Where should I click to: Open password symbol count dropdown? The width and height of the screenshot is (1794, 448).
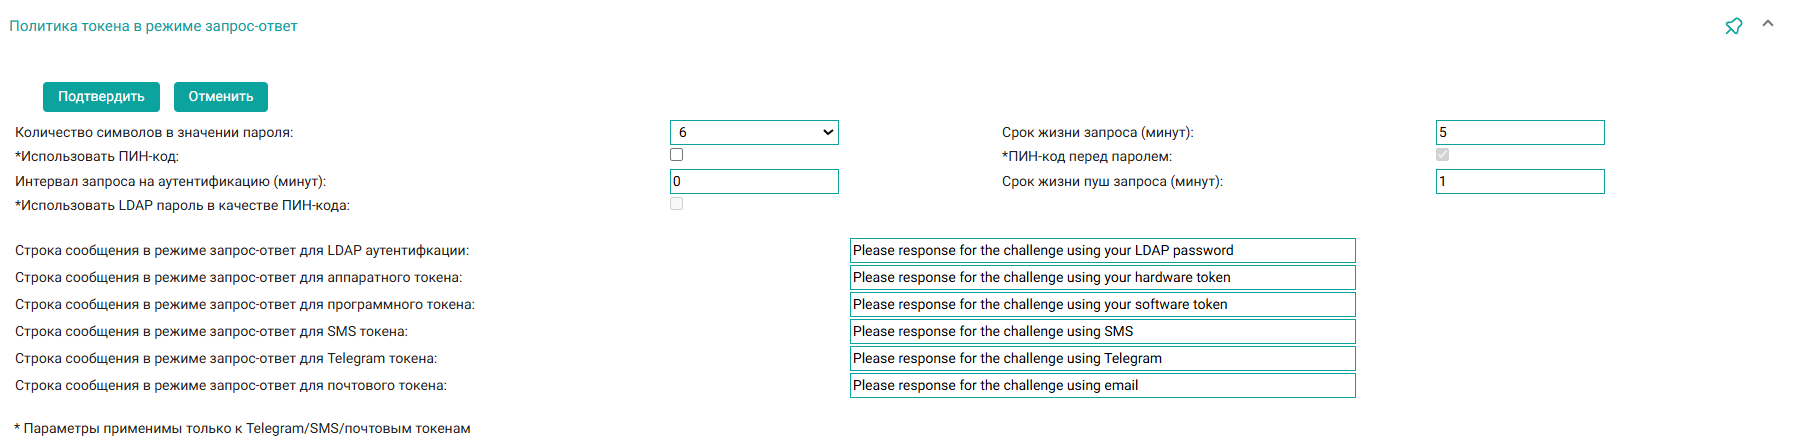click(754, 132)
